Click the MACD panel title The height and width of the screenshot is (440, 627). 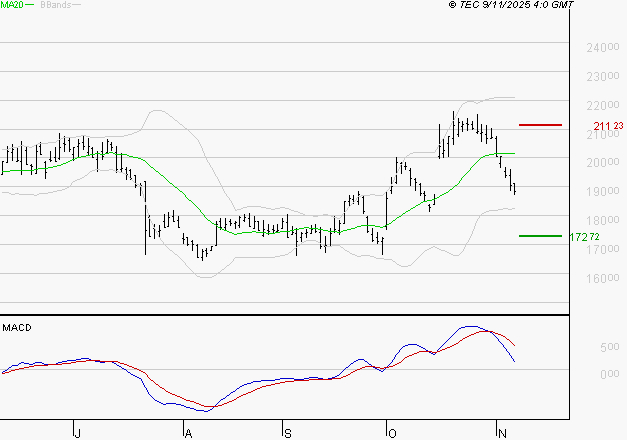17,328
